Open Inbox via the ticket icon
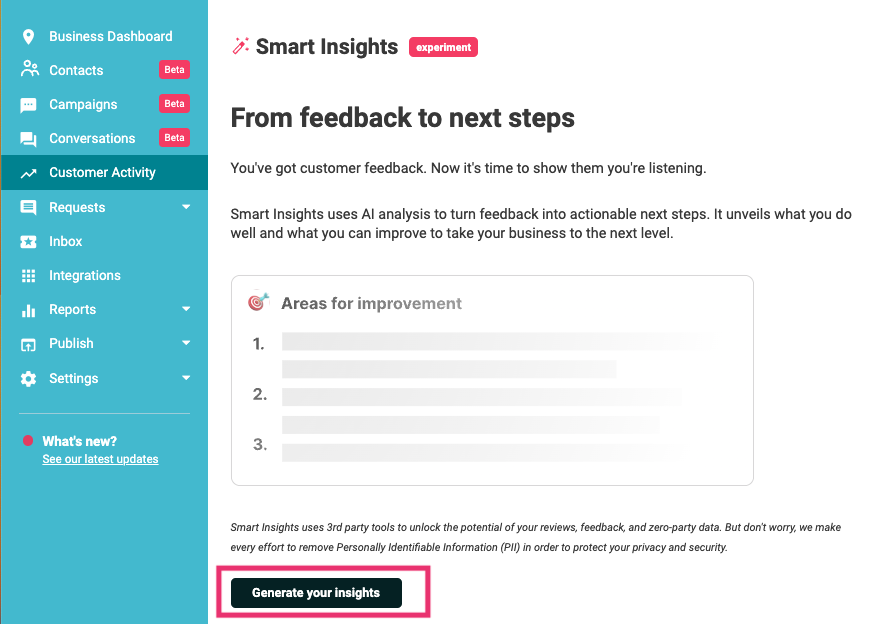The image size is (870, 624). point(28,241)
